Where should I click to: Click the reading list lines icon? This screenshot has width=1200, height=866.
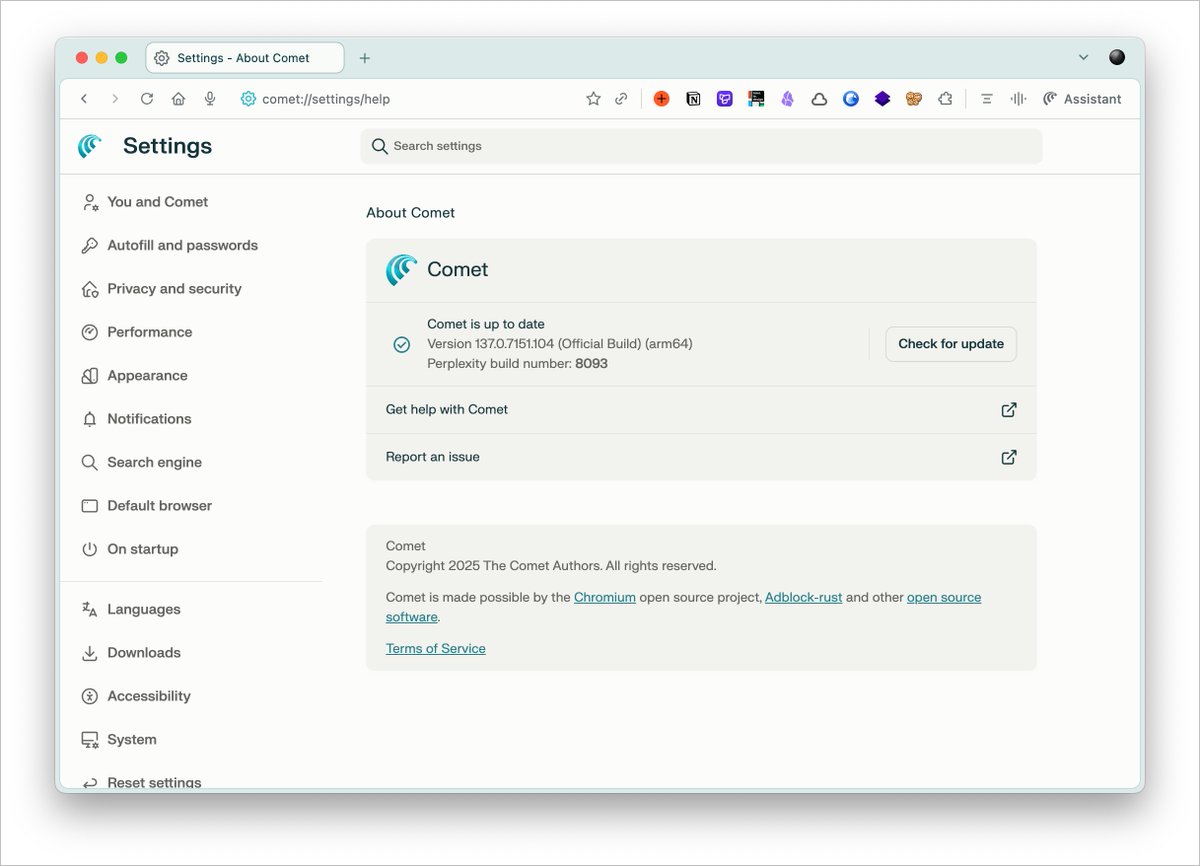point(986,99)
